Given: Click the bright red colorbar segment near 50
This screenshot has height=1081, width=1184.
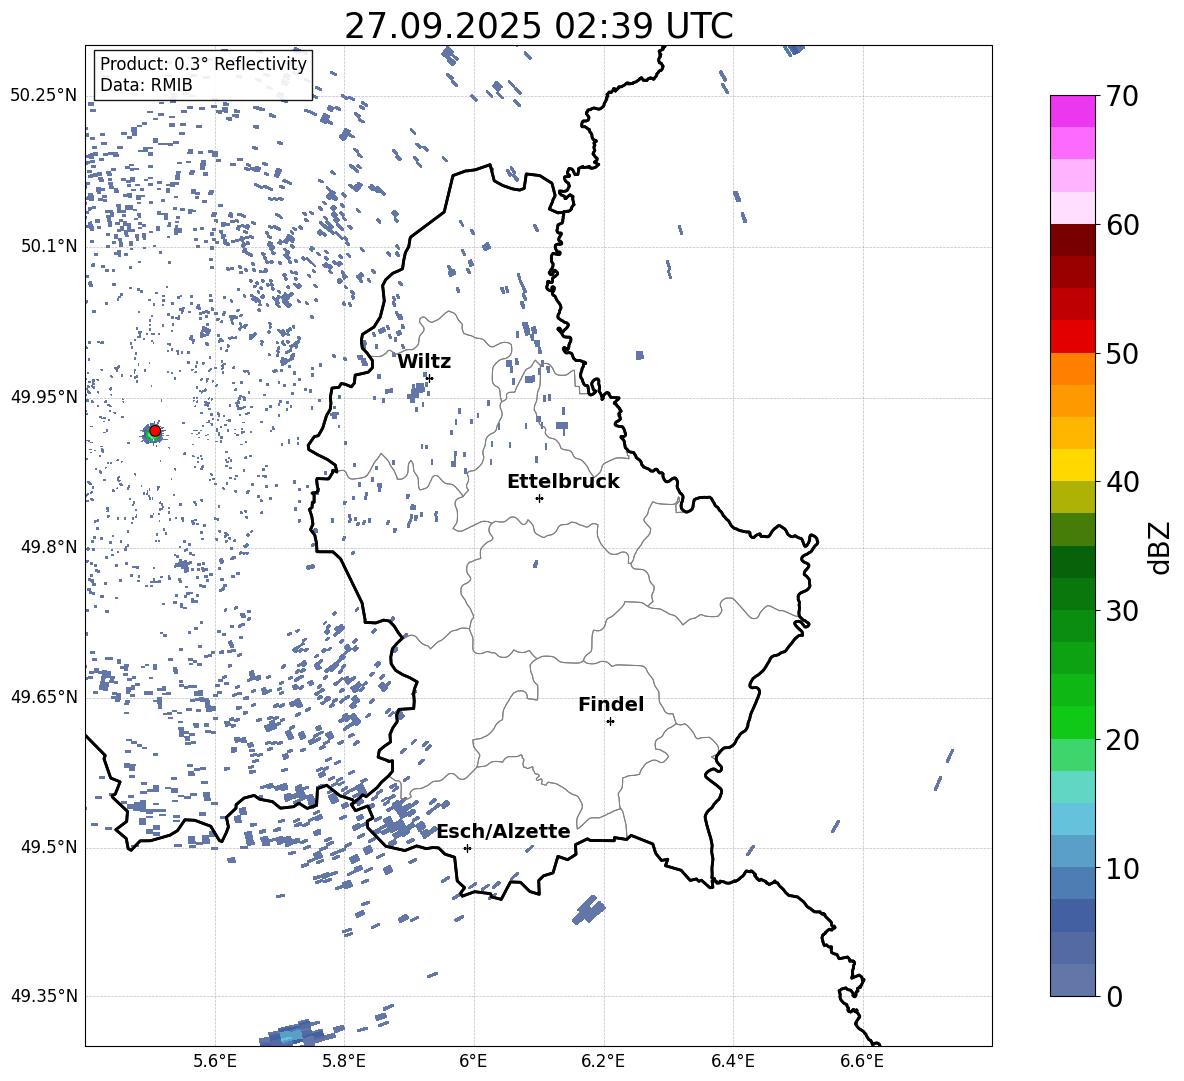Looking at the screenshot, I should coord(1073,337).
